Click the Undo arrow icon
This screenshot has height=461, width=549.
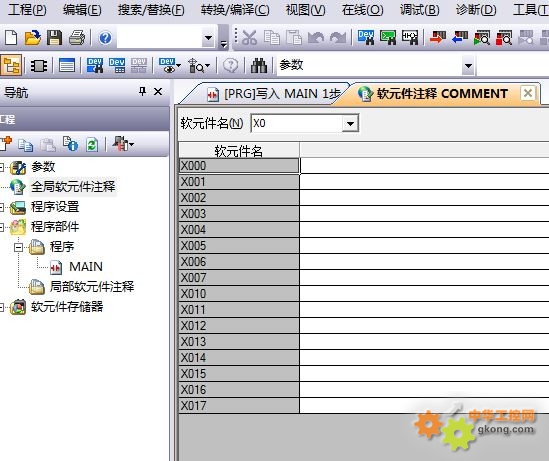tap(316, 37)
